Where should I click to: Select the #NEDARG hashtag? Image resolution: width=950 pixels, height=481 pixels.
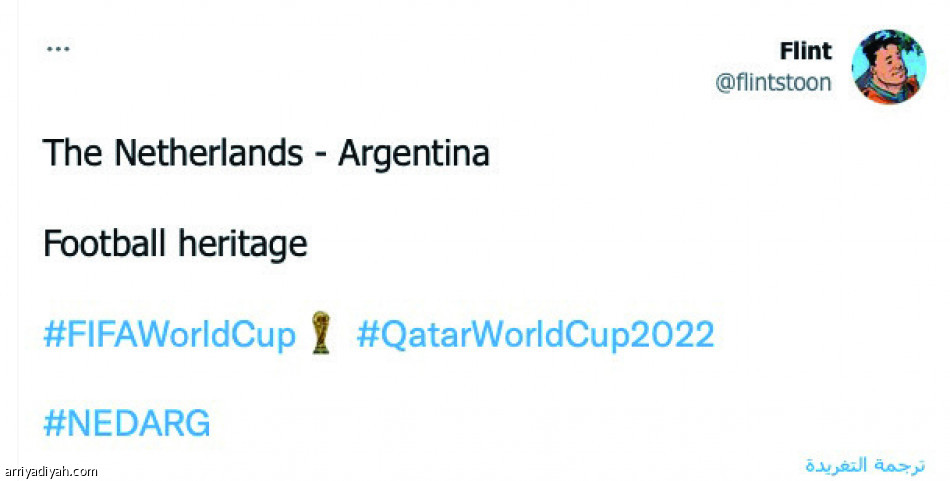click(x=127, y=423)
